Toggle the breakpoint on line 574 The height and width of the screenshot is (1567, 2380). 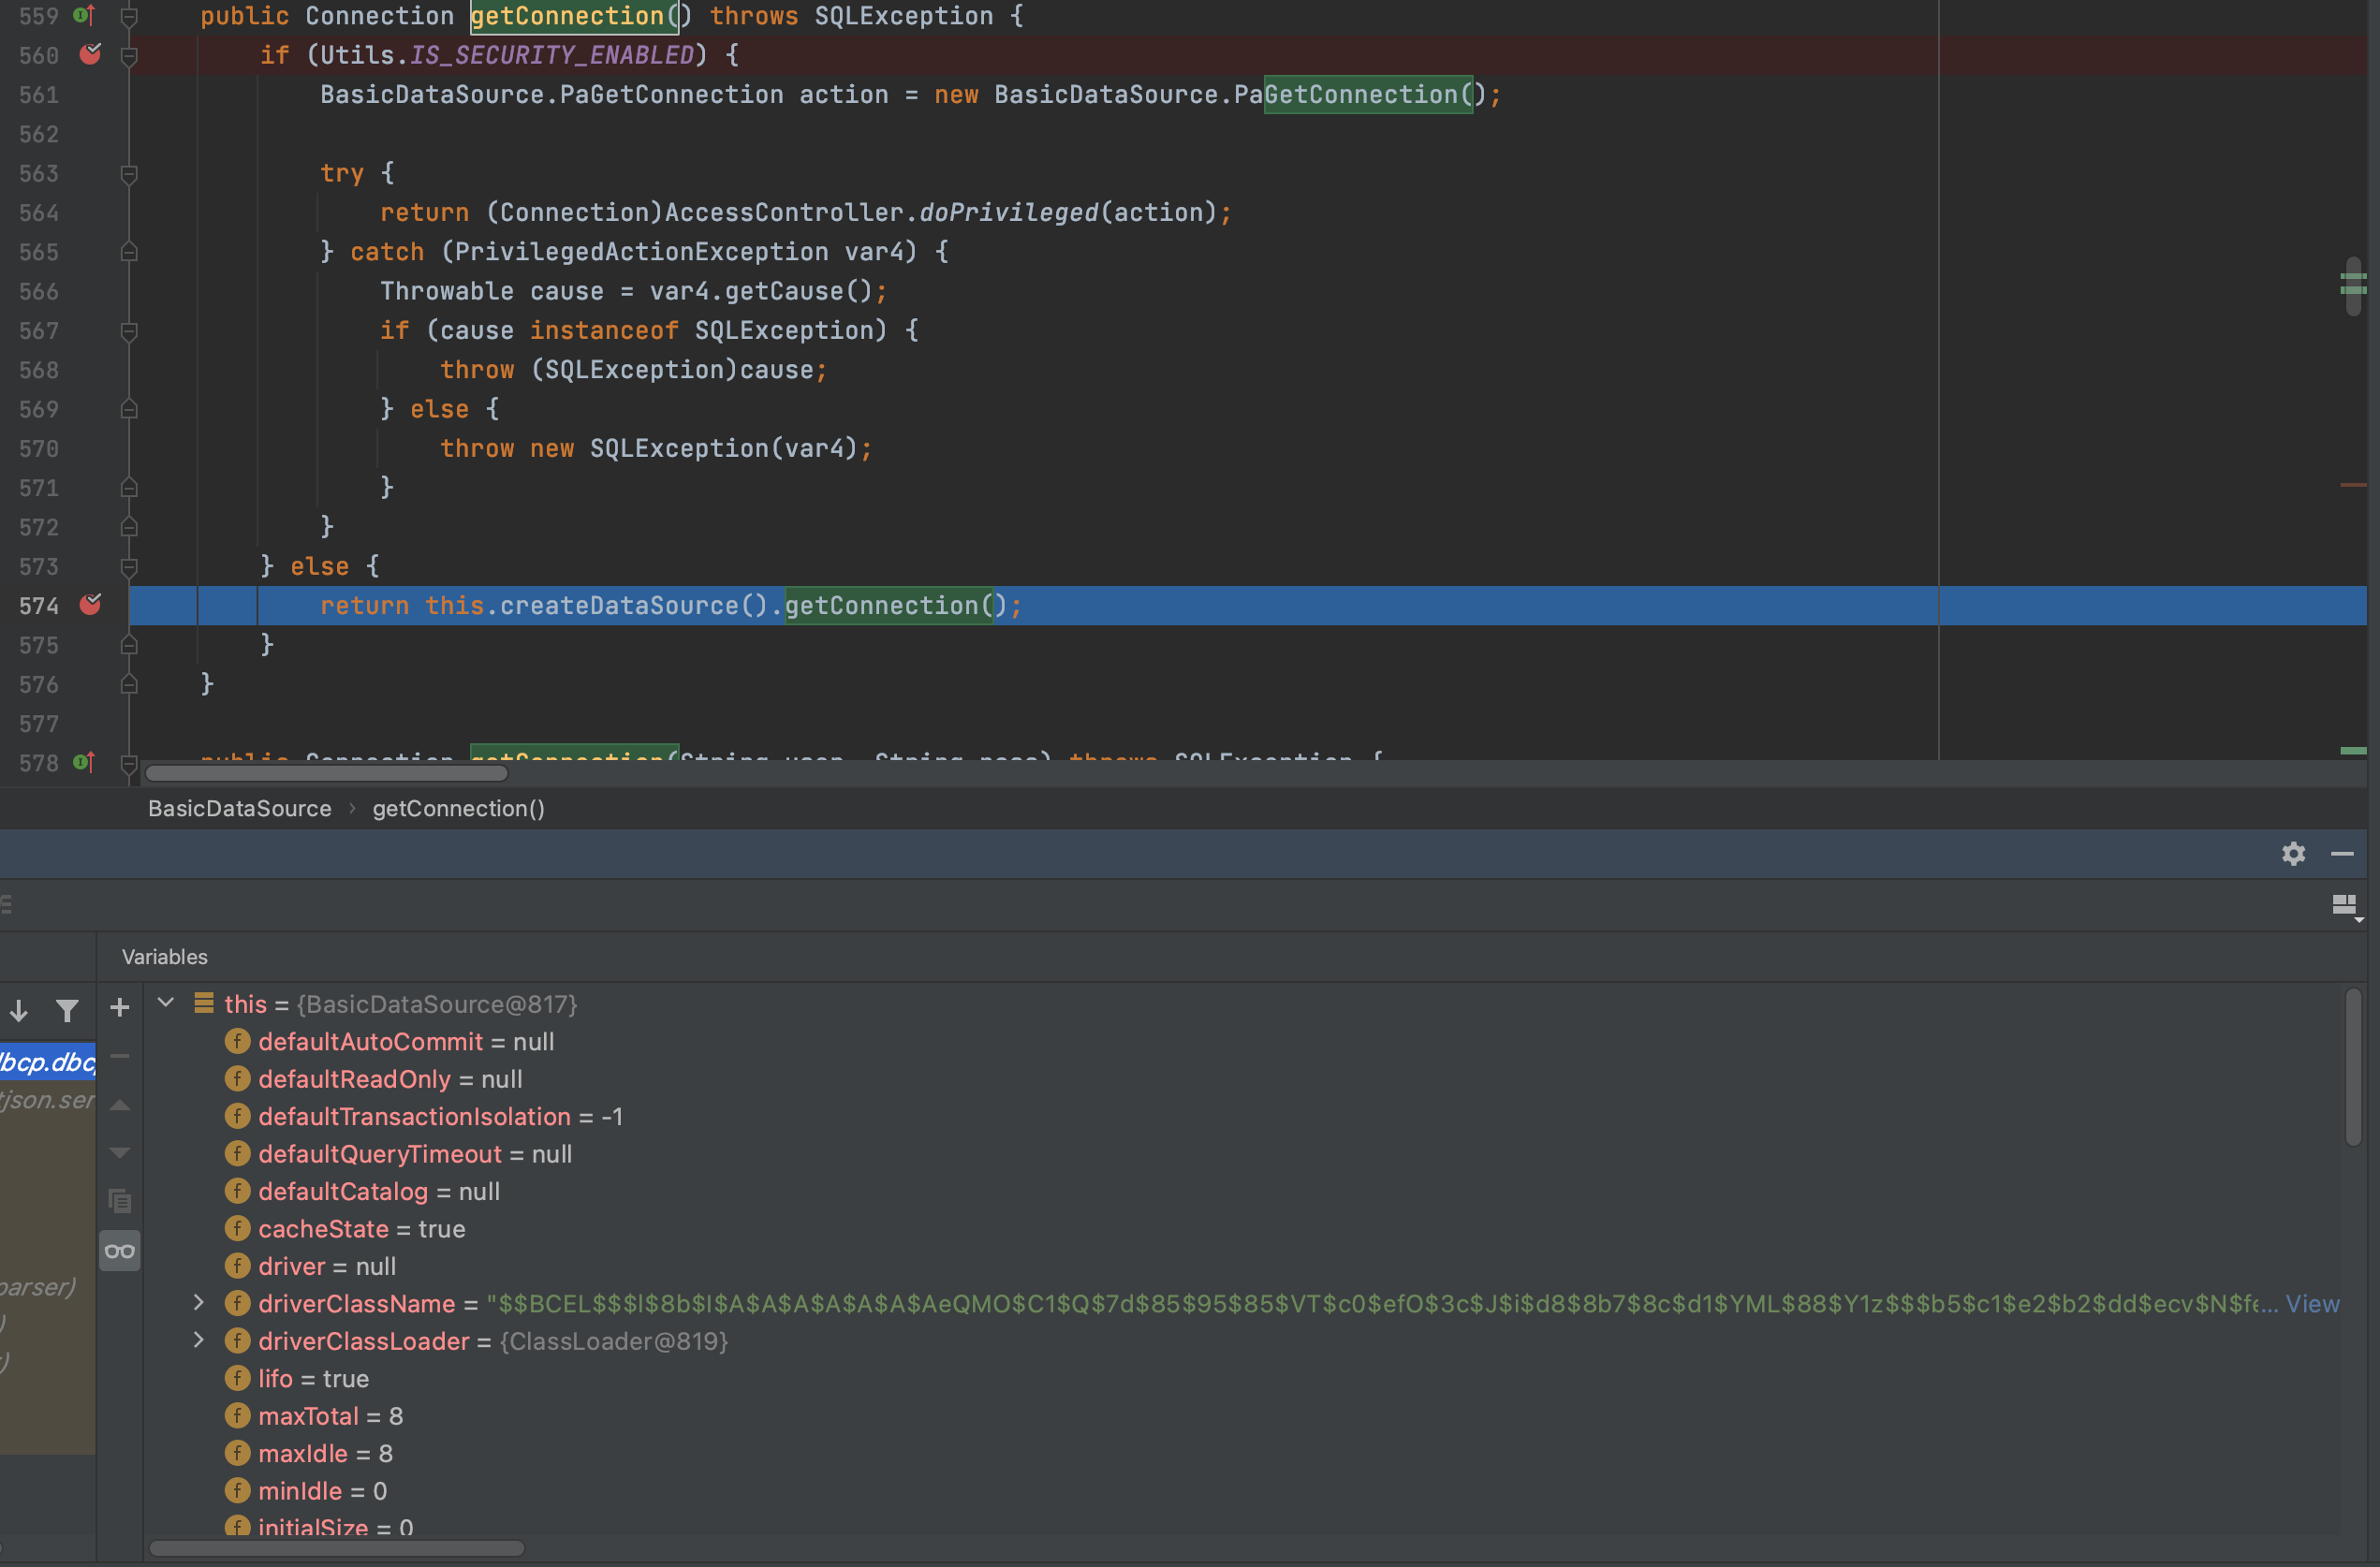tap(90, 604)
